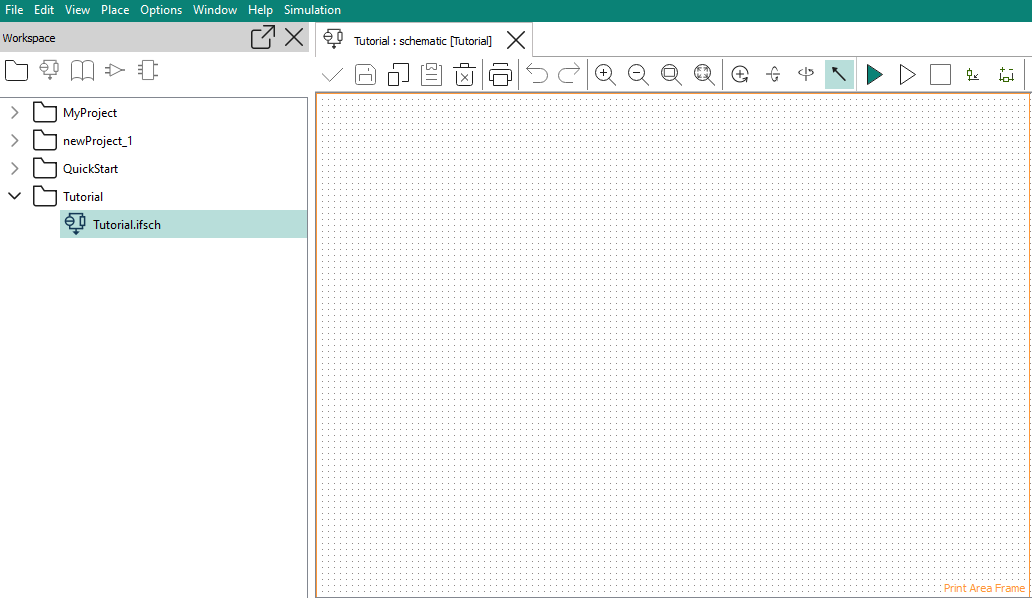Open the Edit menu
Image resolution: width=1032 pixels, height=598 pixels.
point(44,10)
